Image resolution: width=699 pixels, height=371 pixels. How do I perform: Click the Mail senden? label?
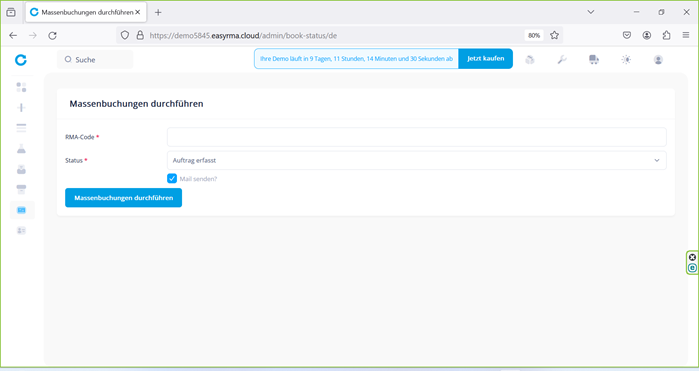[198, 179]
